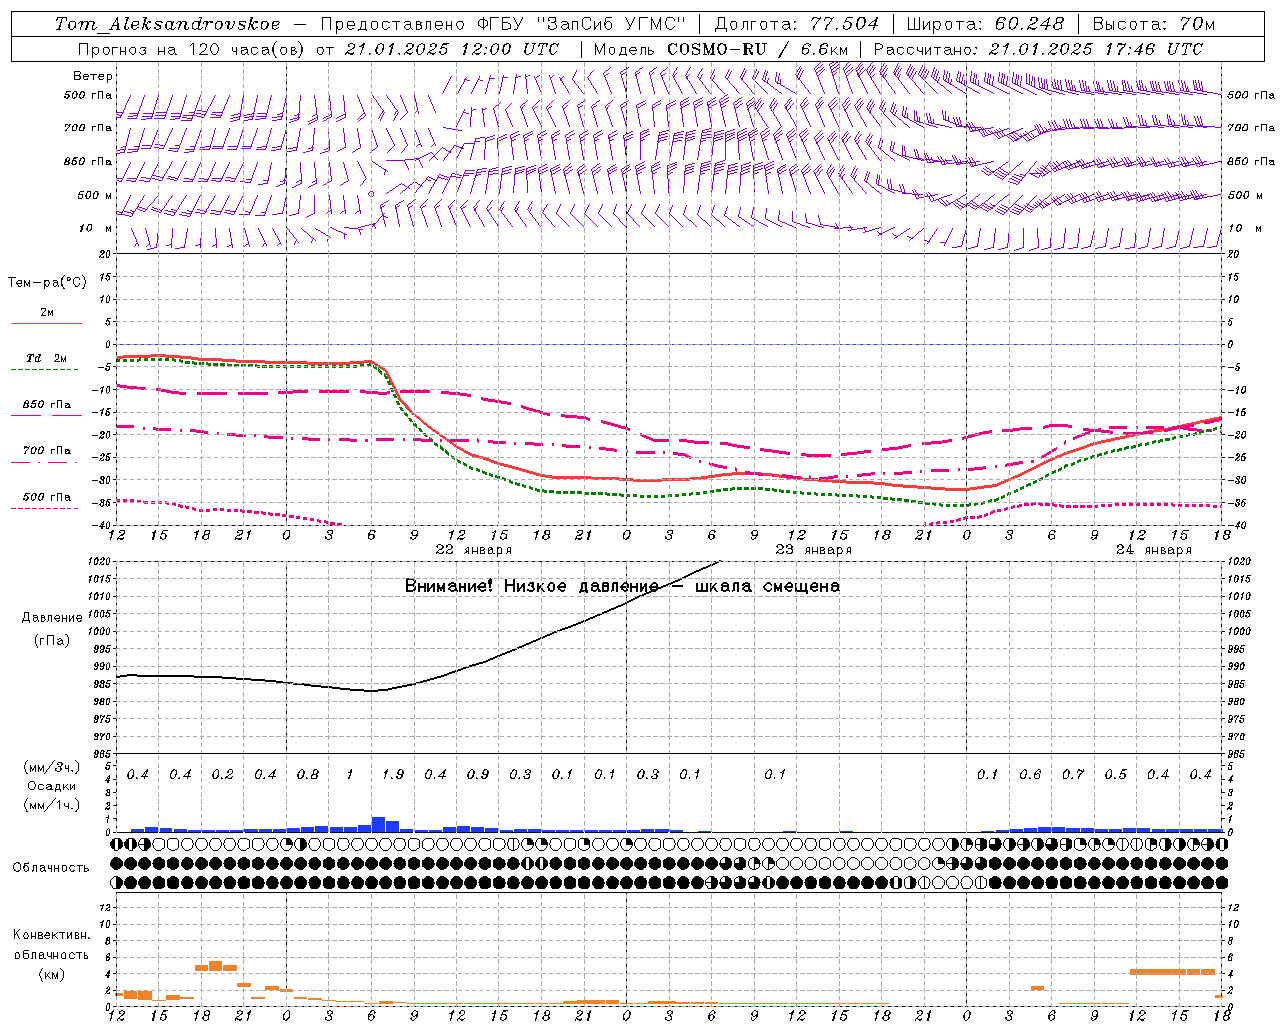1280x1024 pixels.
Task: Click the precipitation value 1.9
Action: pyautogui.click(x=393, y=775)
